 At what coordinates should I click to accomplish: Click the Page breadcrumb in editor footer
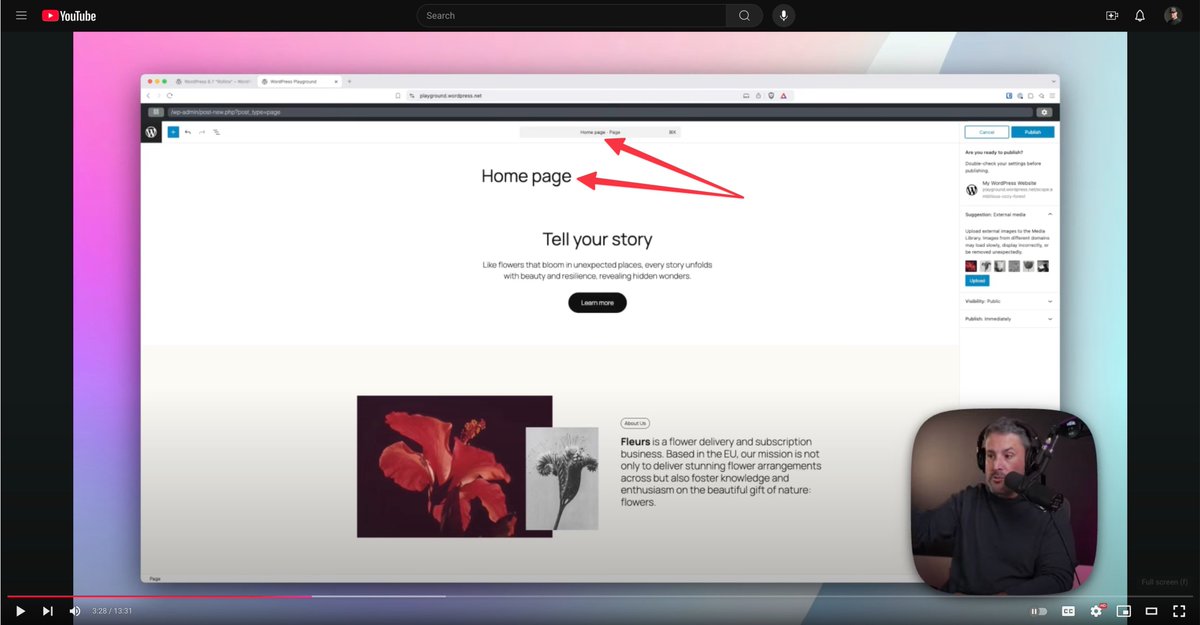155,578
